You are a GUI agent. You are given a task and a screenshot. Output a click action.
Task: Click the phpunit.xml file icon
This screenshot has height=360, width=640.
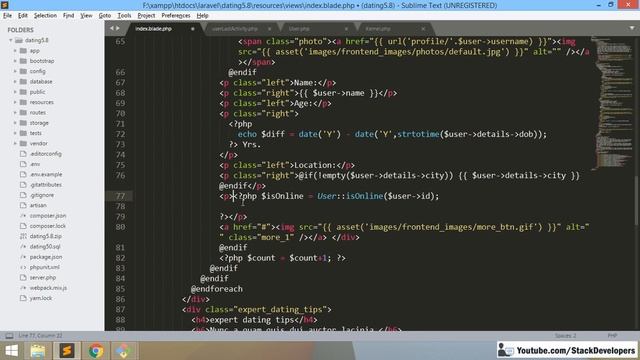coord(23,267)
